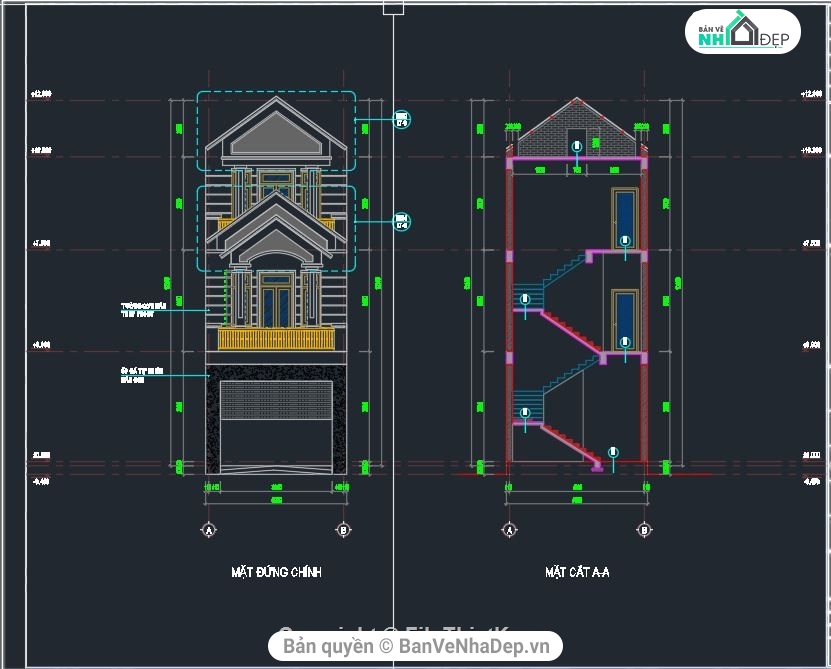Click the Bản Vẽ Nhà Đẹp logo
The width and height of the screenshot is (831, 669).
coord(742,33)
